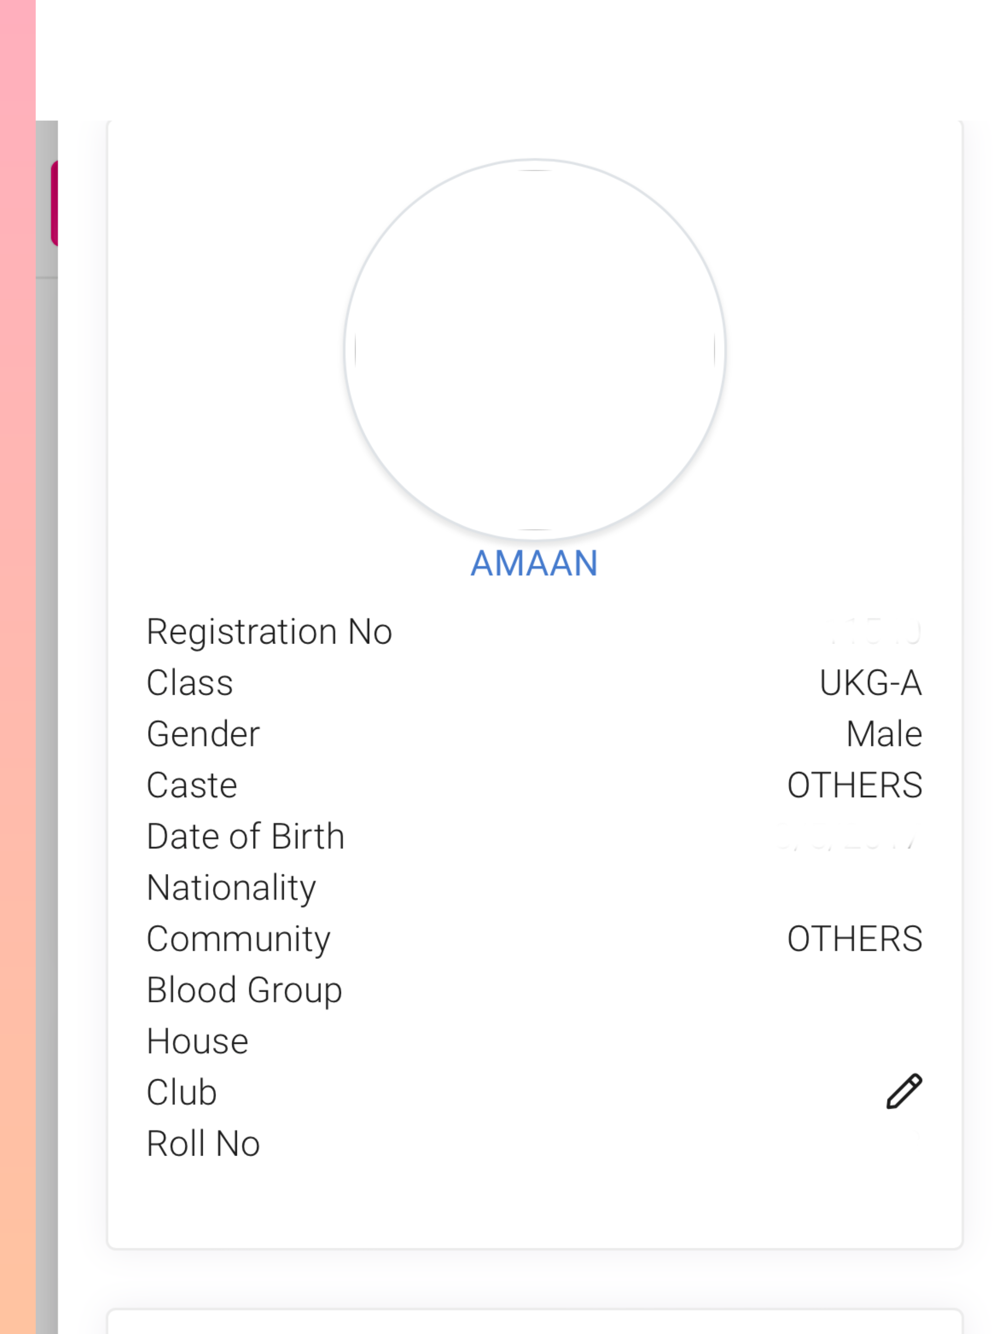Select the Roll No label
Screen dimensions: 1000x1334
203,1144
